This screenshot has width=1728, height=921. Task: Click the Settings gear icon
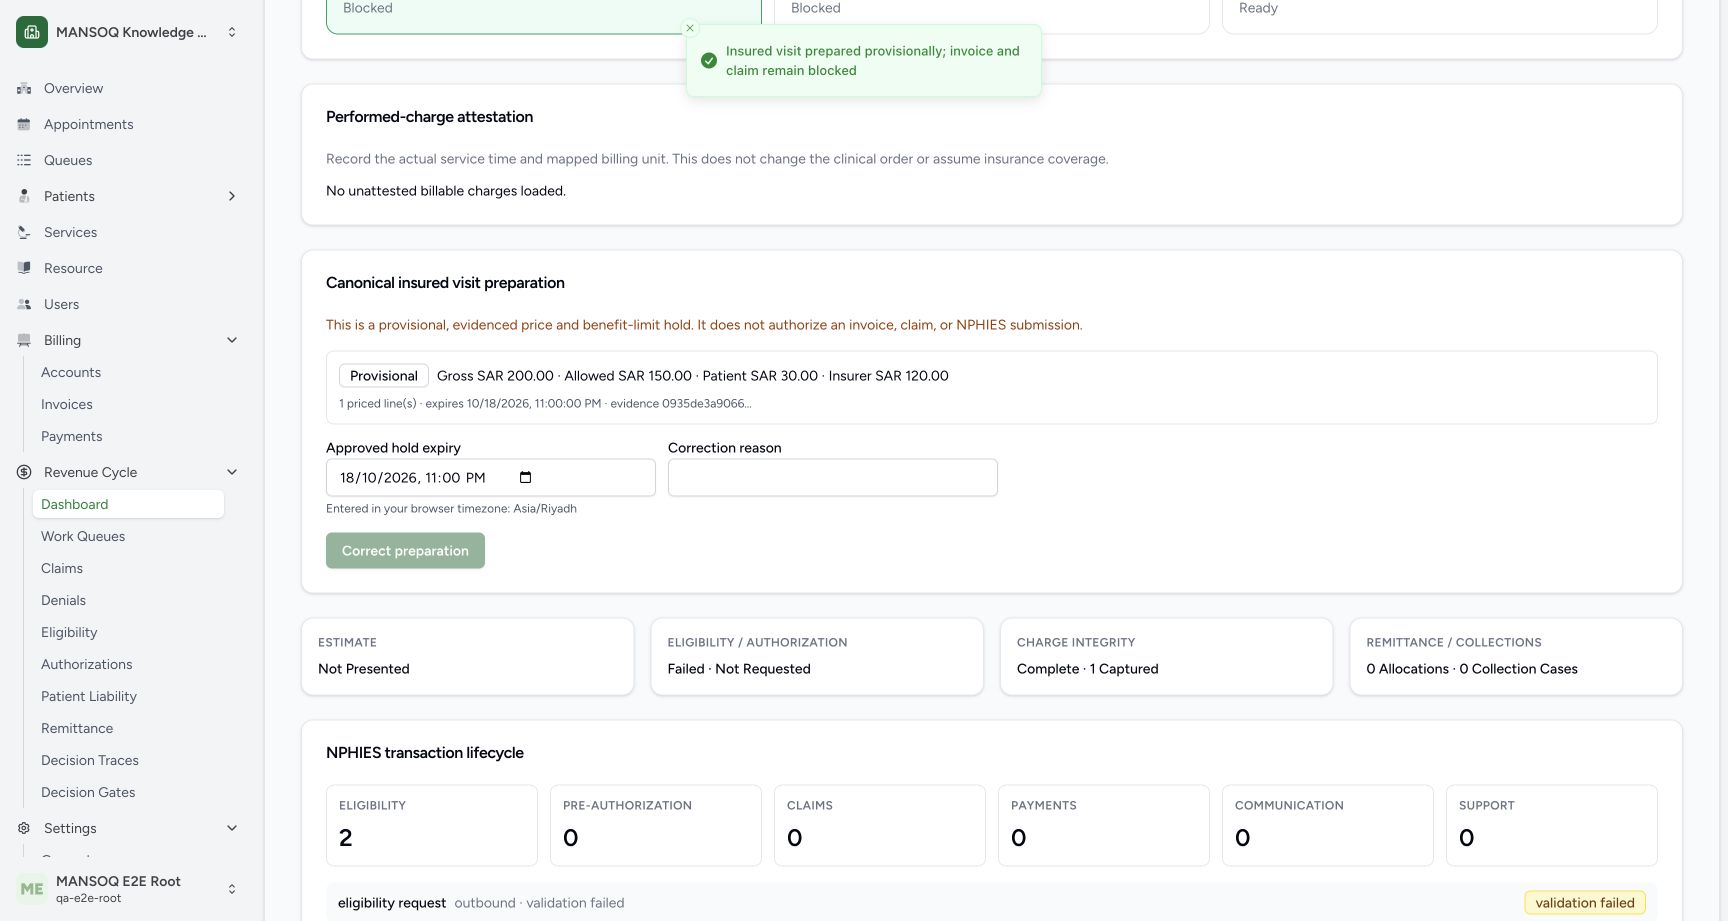[24, 828]
